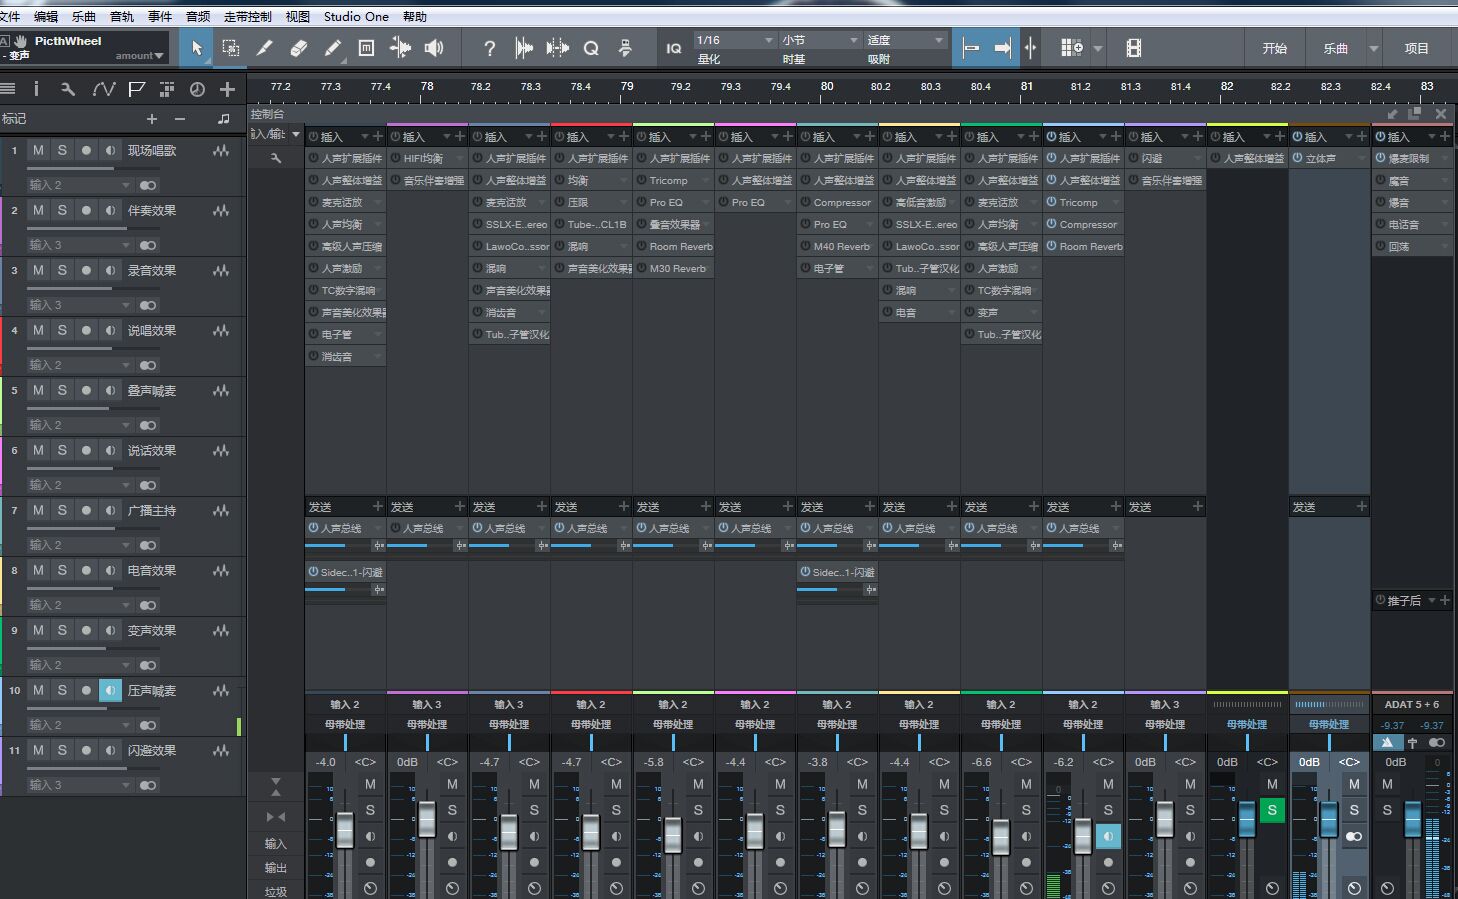Select the Paint (pencil) tool
1458x899 pixels.
pos(333,48)
